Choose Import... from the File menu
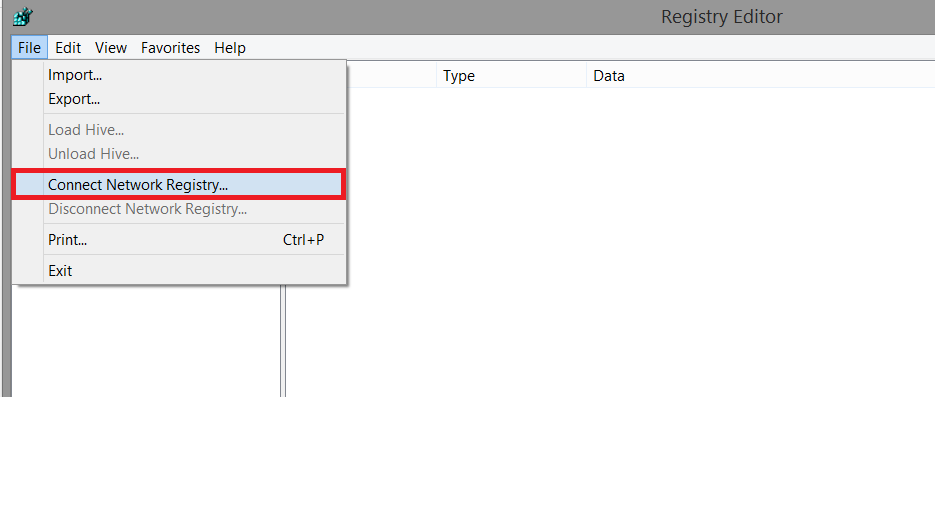Image resolution: width=935 pixels, height=512 pixels. [x=75, y=75]
